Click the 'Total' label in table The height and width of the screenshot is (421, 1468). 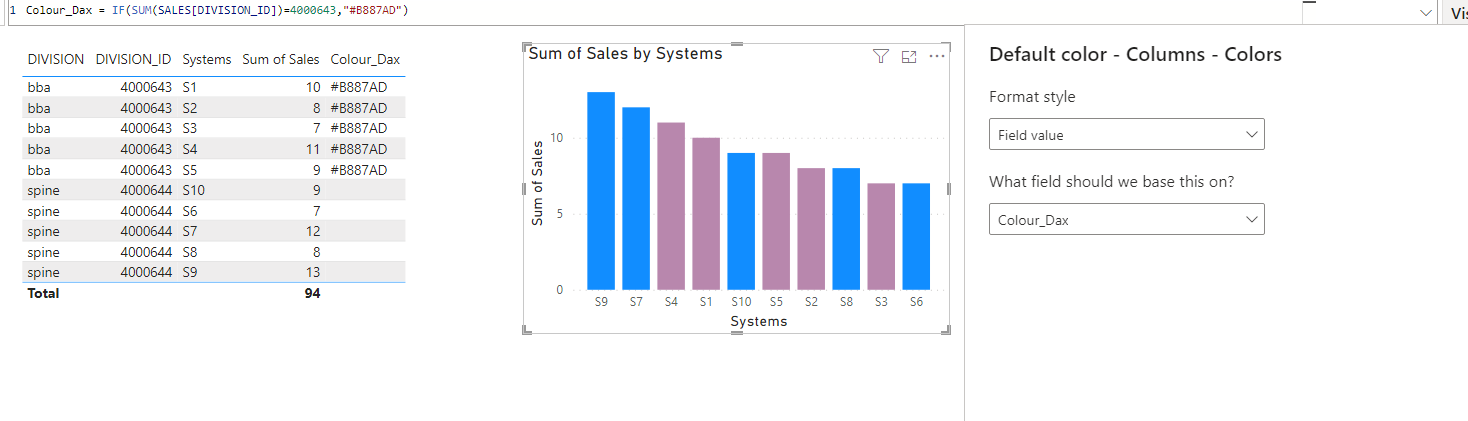[x=43, y=293]
